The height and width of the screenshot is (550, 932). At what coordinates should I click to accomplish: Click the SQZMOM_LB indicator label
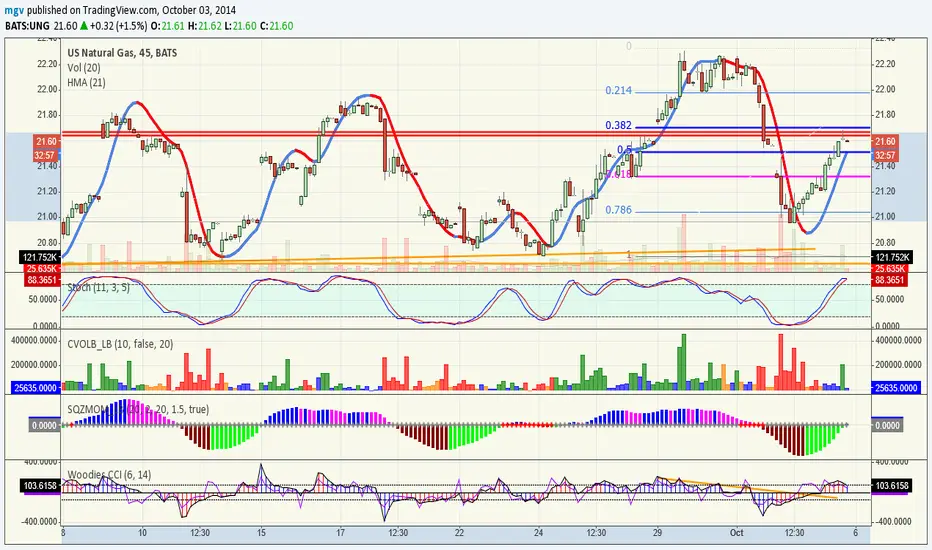(138, 409)
